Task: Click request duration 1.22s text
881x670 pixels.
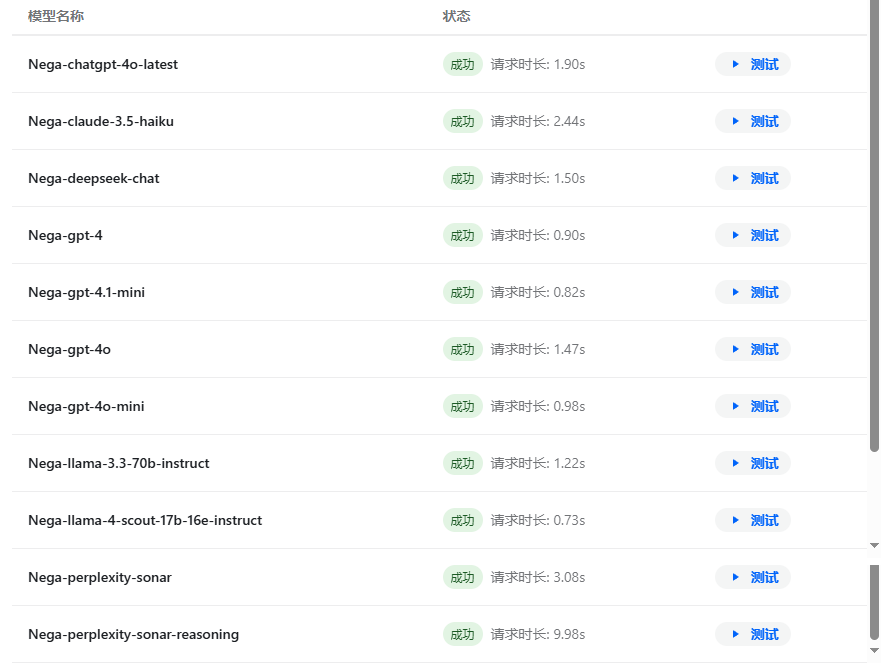Action: 538,464
